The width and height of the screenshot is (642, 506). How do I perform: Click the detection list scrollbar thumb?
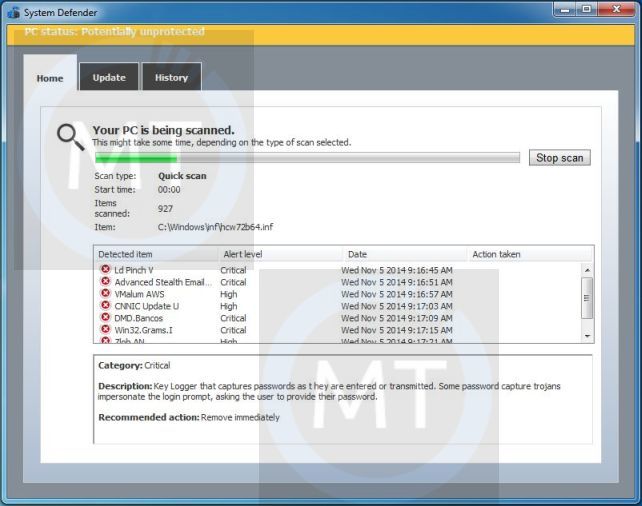tap(587, 298)
